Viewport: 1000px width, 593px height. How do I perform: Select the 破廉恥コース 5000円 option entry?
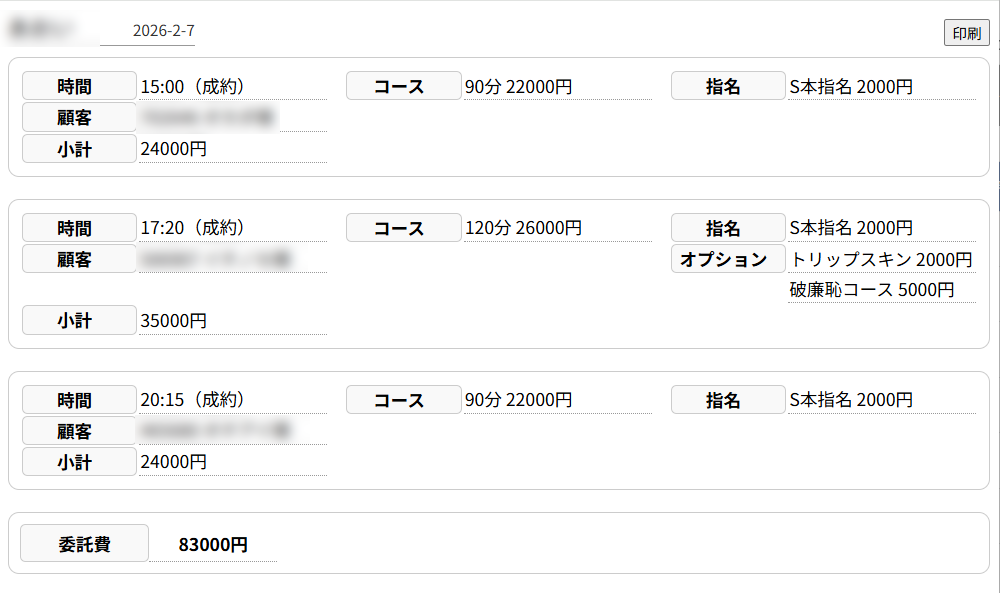click(871, 291)
